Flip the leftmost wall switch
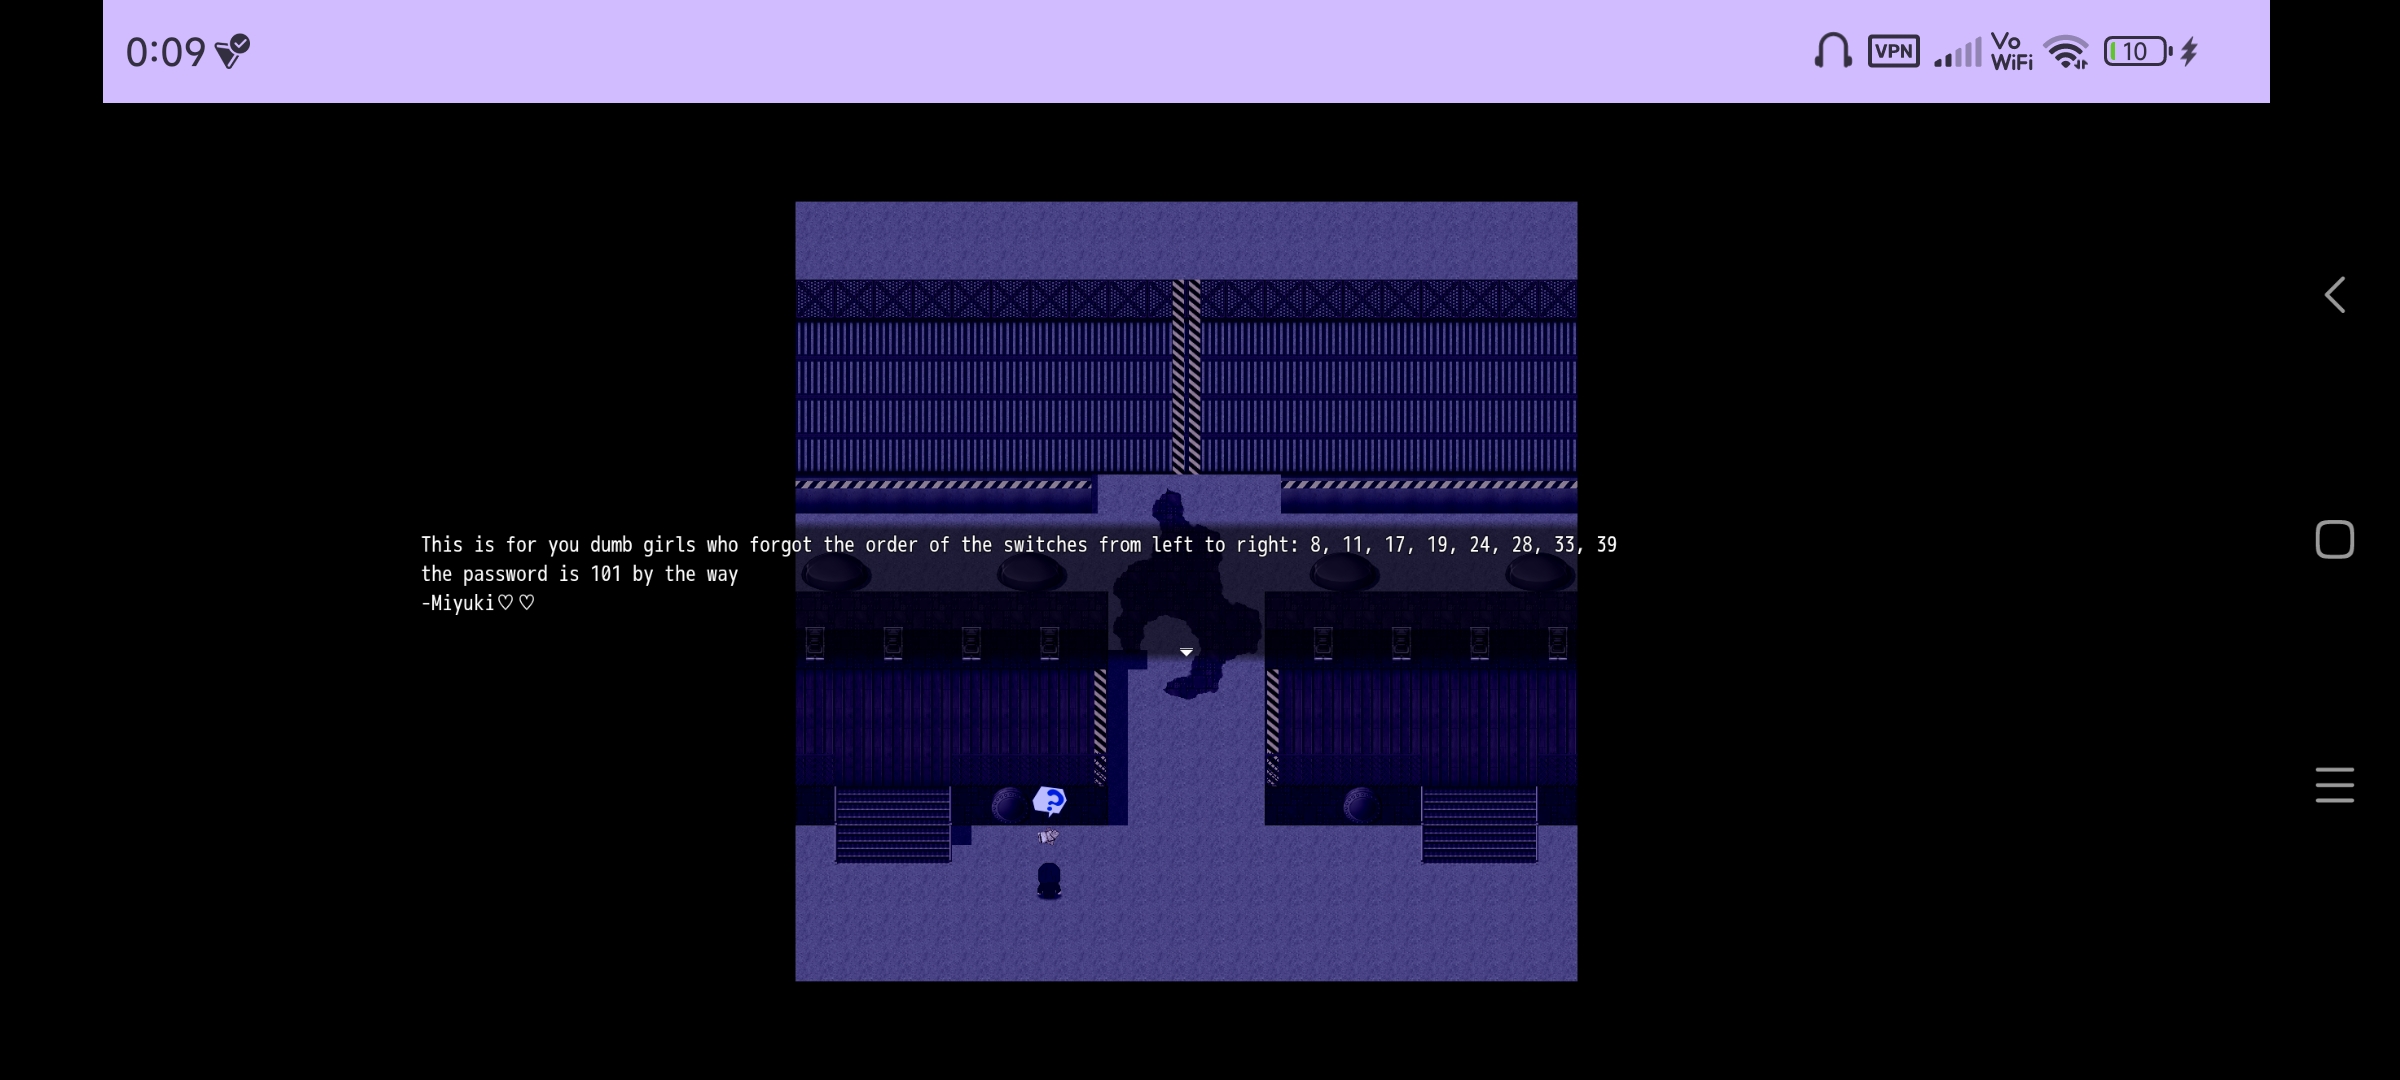This screenshot has height=1080, width=2400. click(814, 642)
